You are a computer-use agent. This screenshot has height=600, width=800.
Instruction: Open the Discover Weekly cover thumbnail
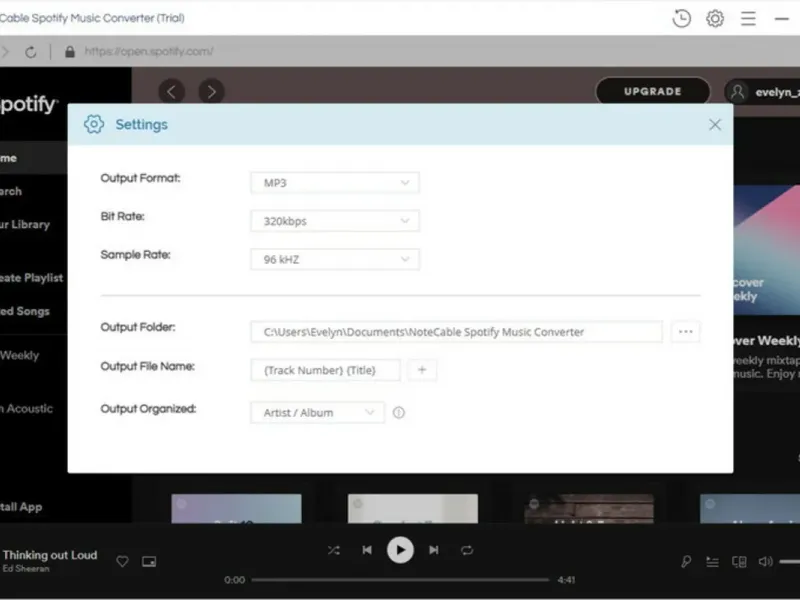tap(767, 250)
